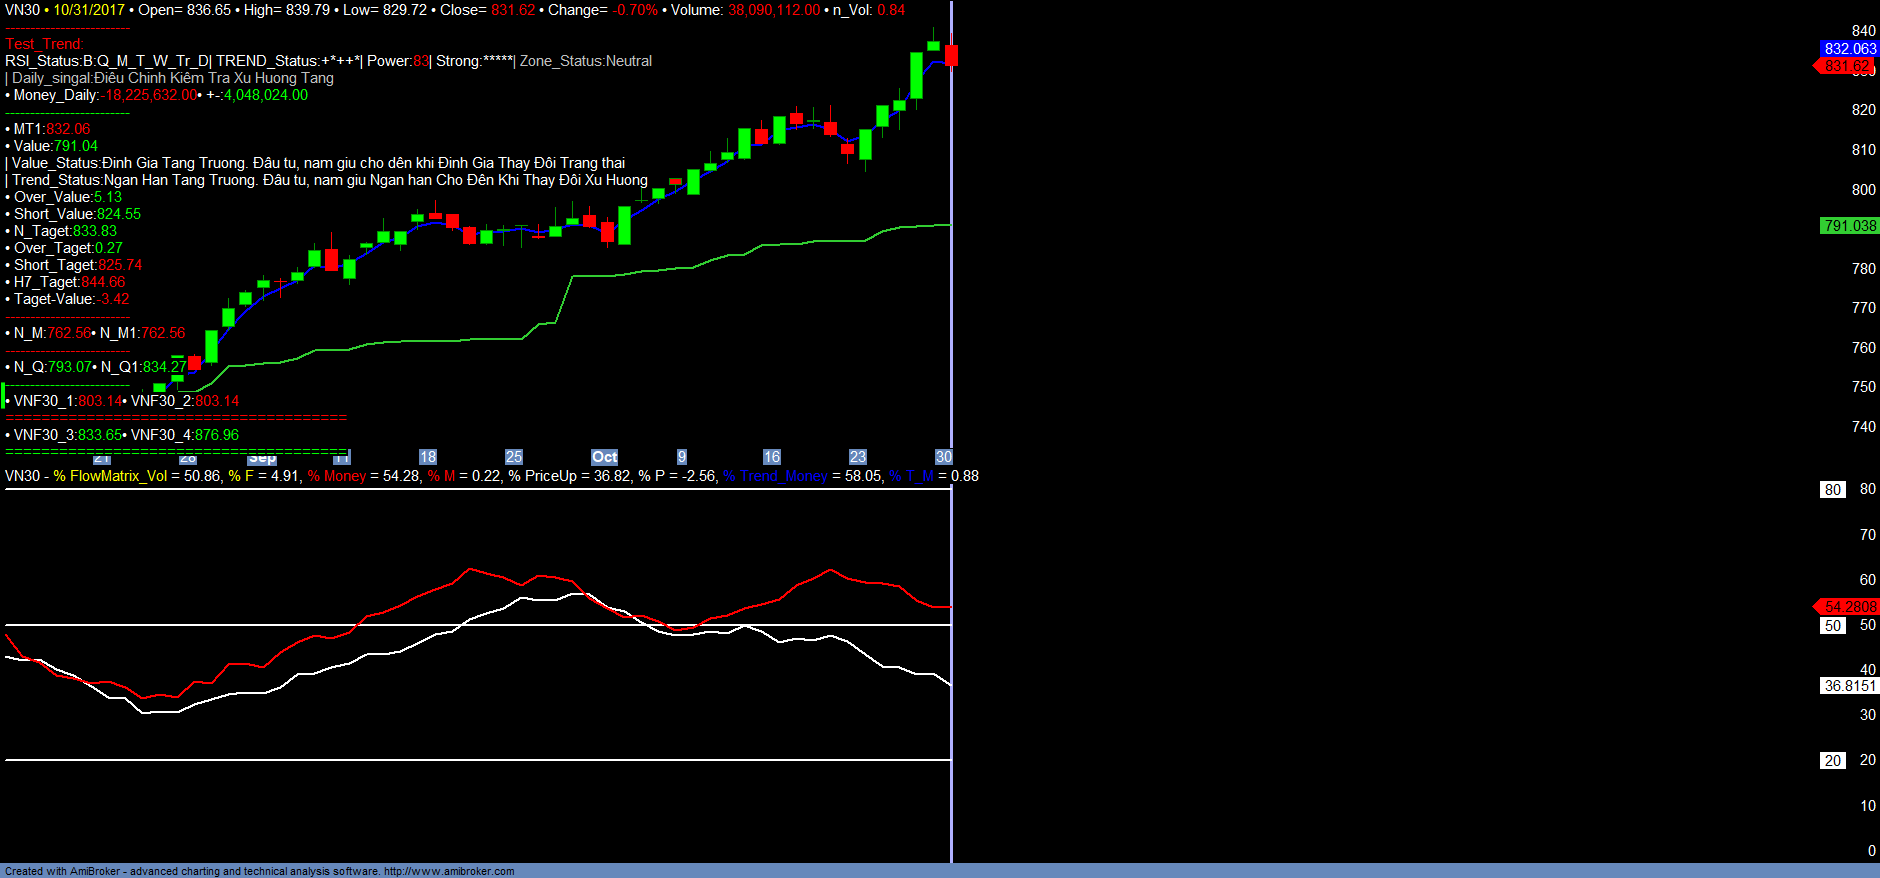Select the 23 date marker on the time axis
Image resolution: width=1880 pixels, height=878 pixels.
857,457
